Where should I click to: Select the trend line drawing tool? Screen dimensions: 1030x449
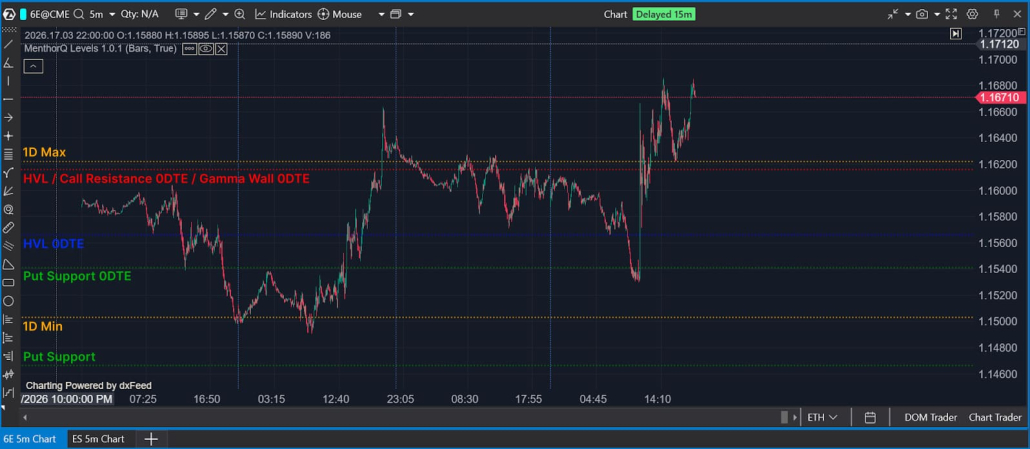pos(9,45)
